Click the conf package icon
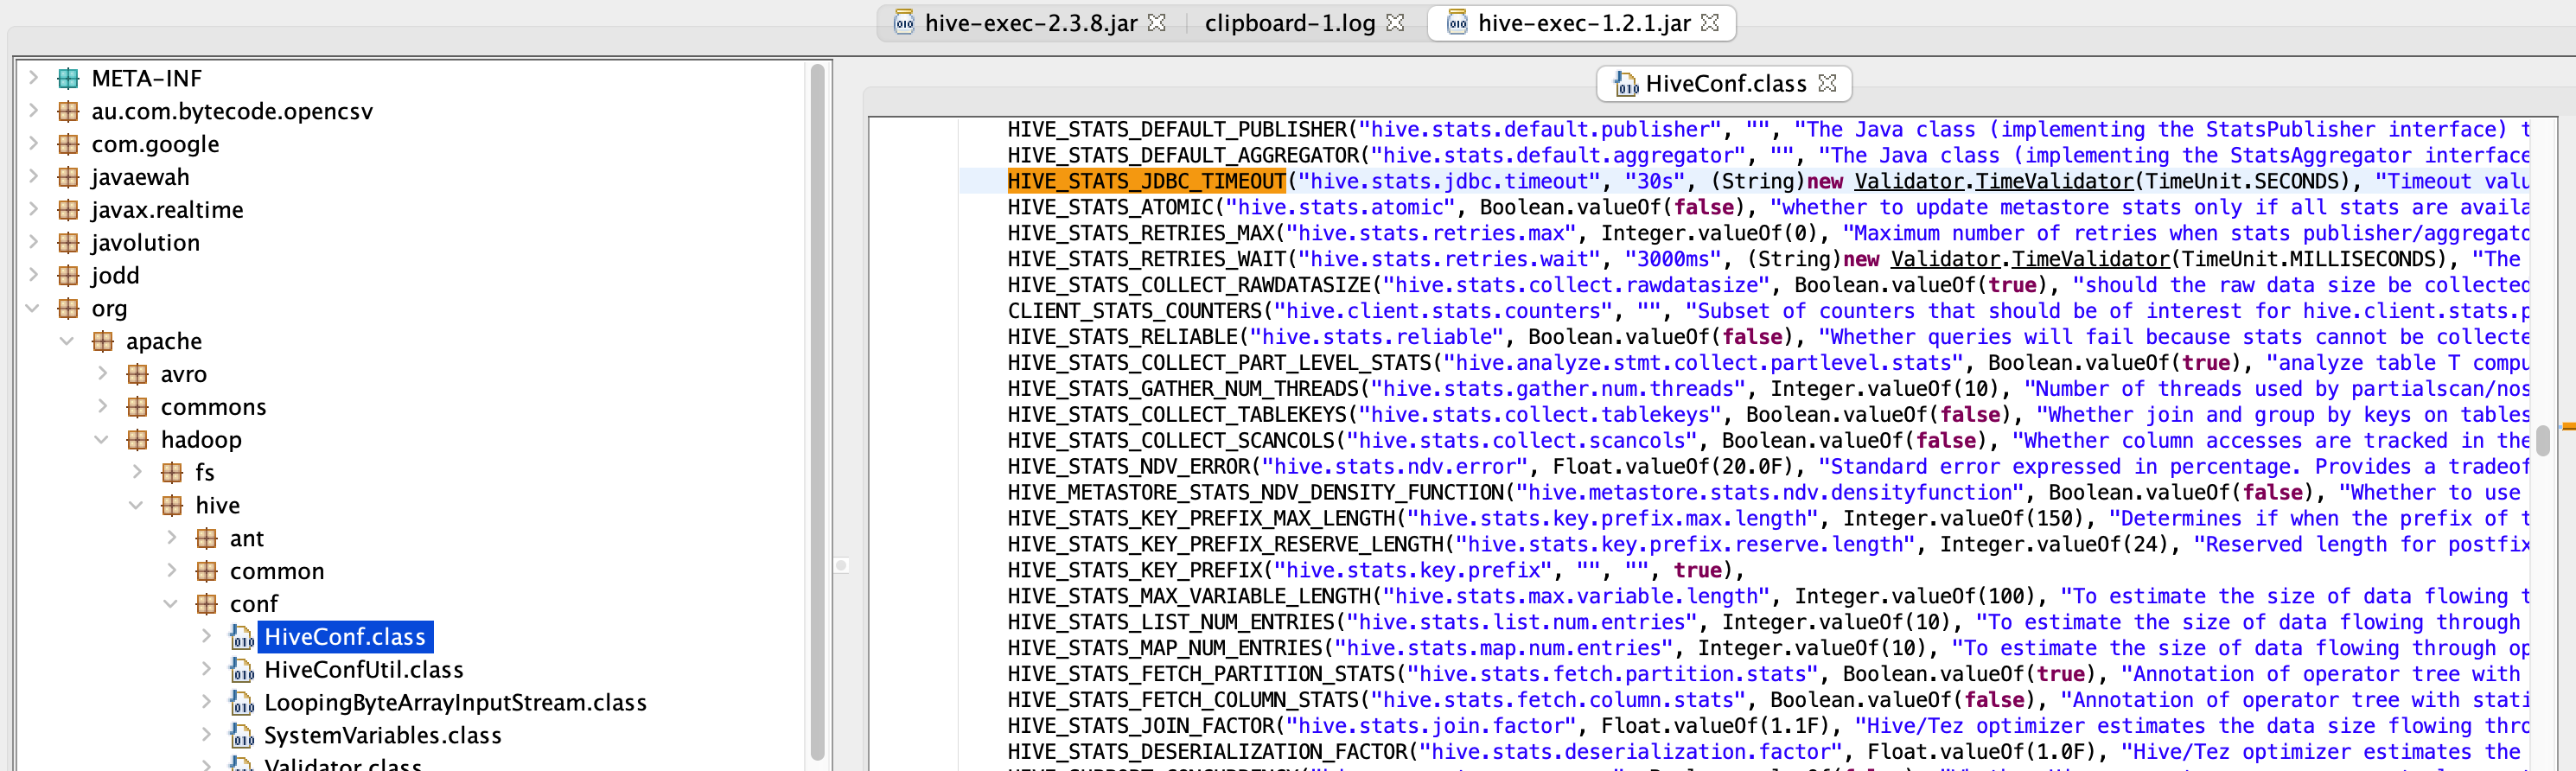Image resolution: width=2576 pixels, height=771 pixels. [207, 604]
